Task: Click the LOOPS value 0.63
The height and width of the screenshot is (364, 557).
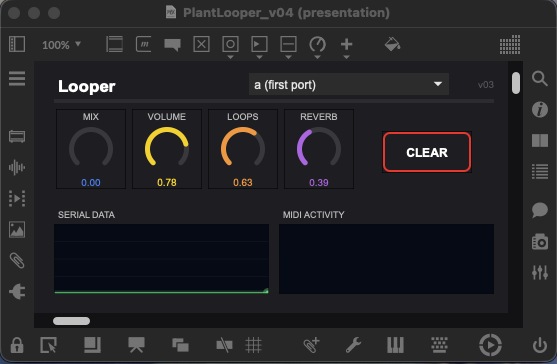Action: click(243, 183)
